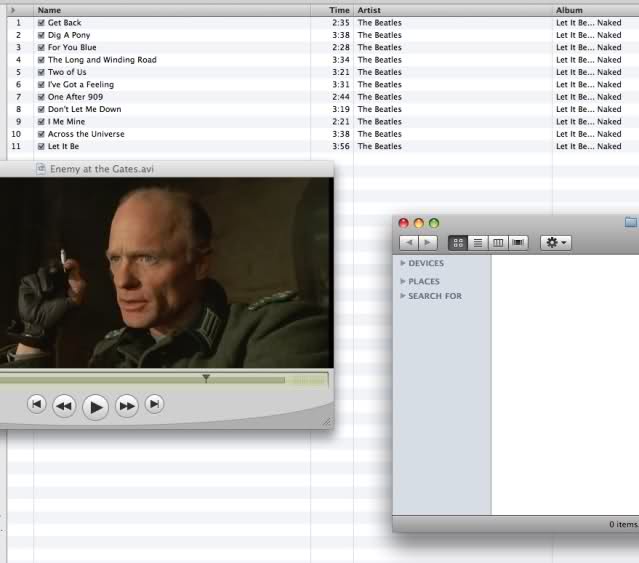Viewport: 639px width, 563px height.
Task: Switch Finder to column view
Action: pyautogui.click(x=498, y=243)
